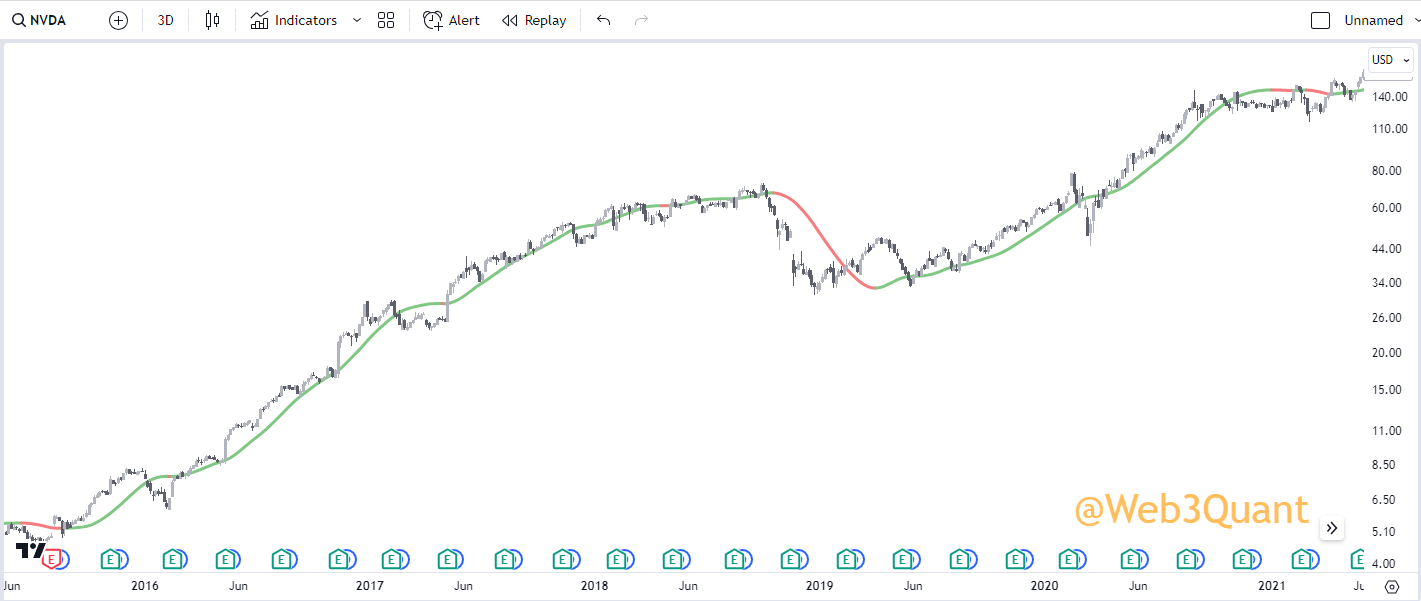The image size is (1421, 601).
Task: Open indicator templates four-squares icon
Action: click(386, 20)
